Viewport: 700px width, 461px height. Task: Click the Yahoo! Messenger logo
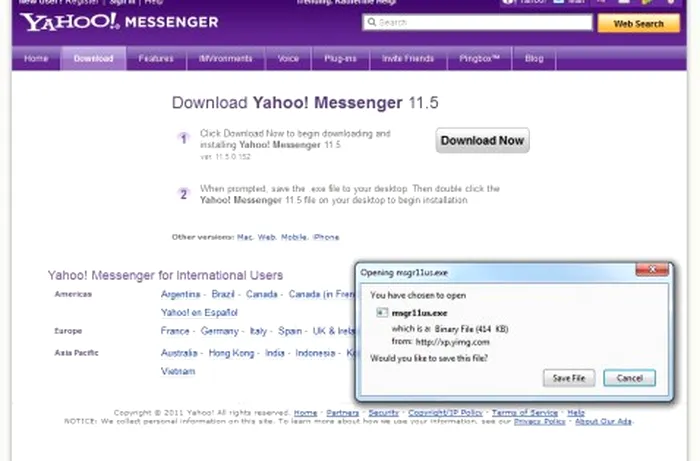pos(119,22)
